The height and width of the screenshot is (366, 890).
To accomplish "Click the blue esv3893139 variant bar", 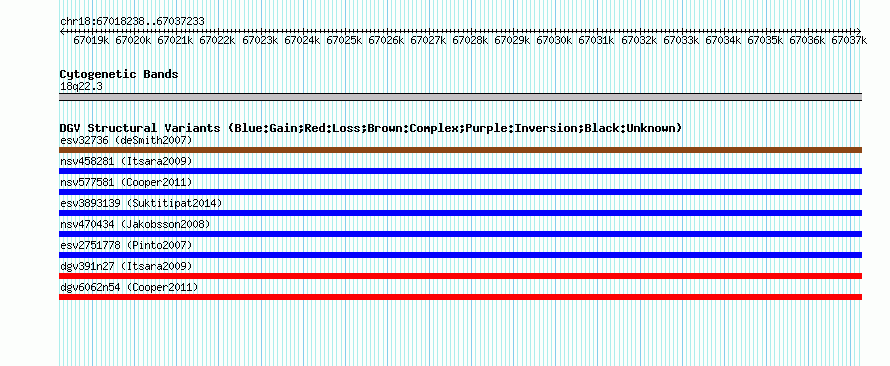I will coord(460,213).
